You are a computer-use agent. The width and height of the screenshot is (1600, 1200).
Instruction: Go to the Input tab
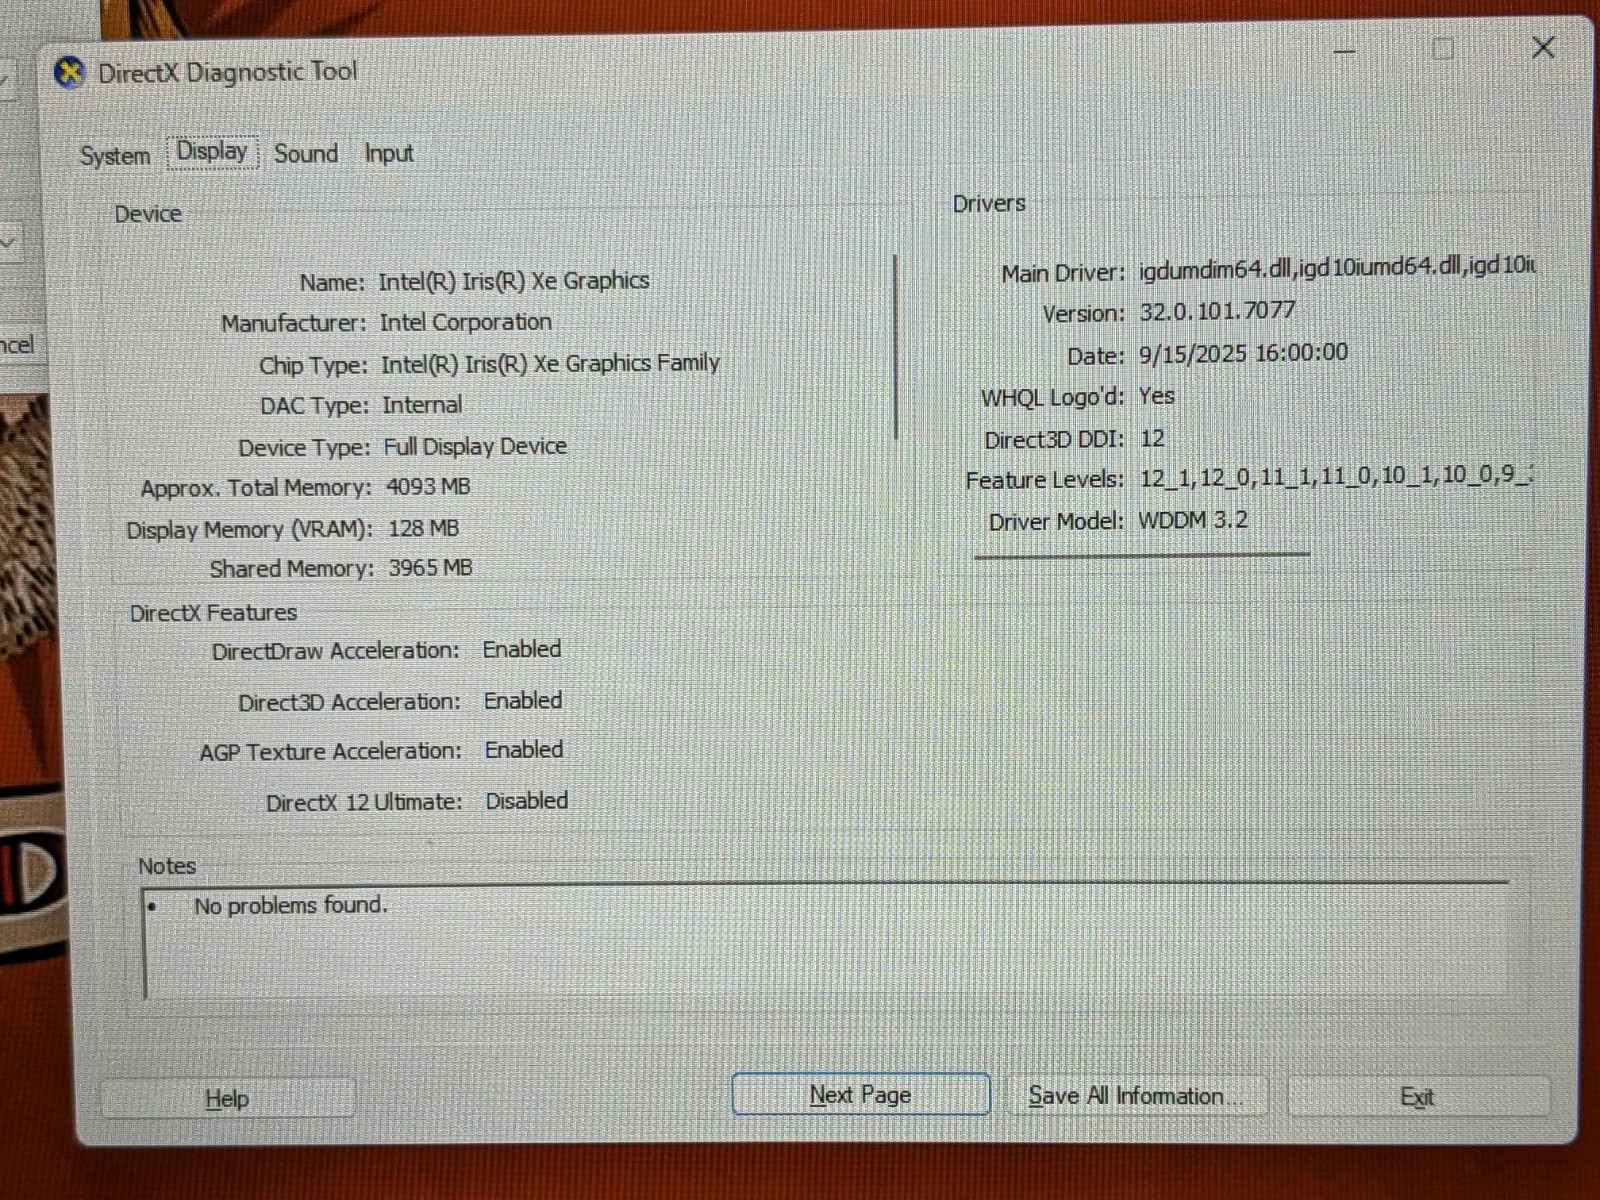coord(388,154)
